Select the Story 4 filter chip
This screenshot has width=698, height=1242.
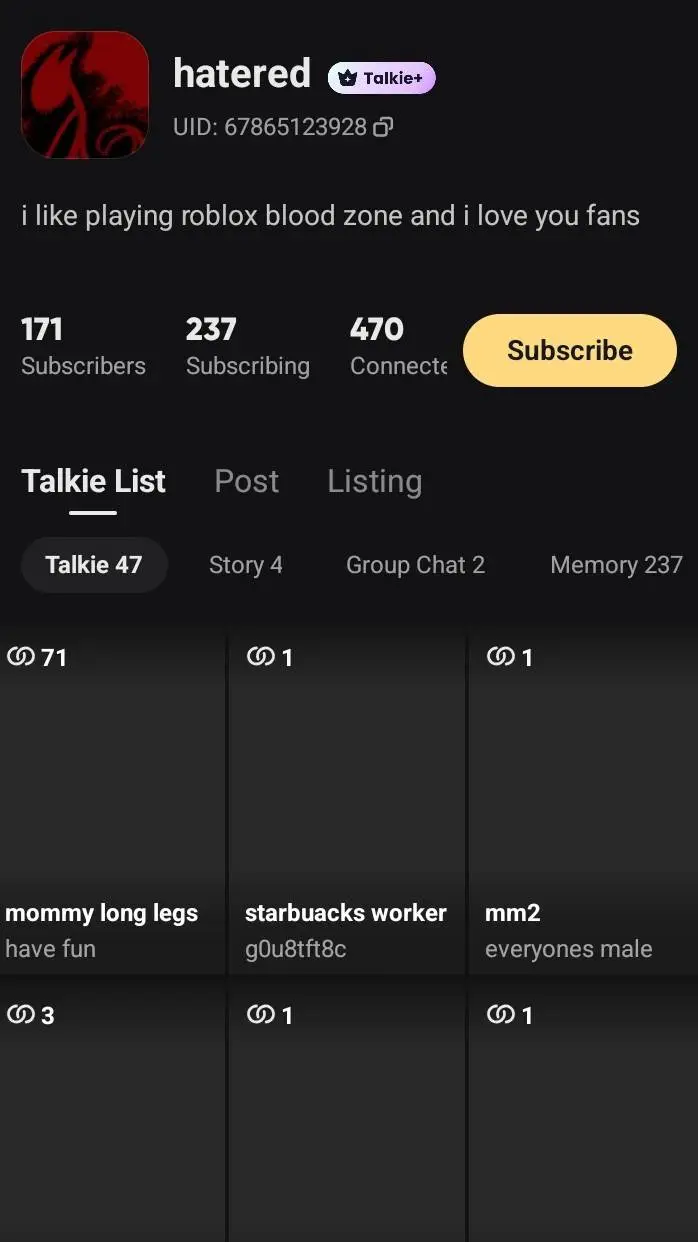coord(245,565)
